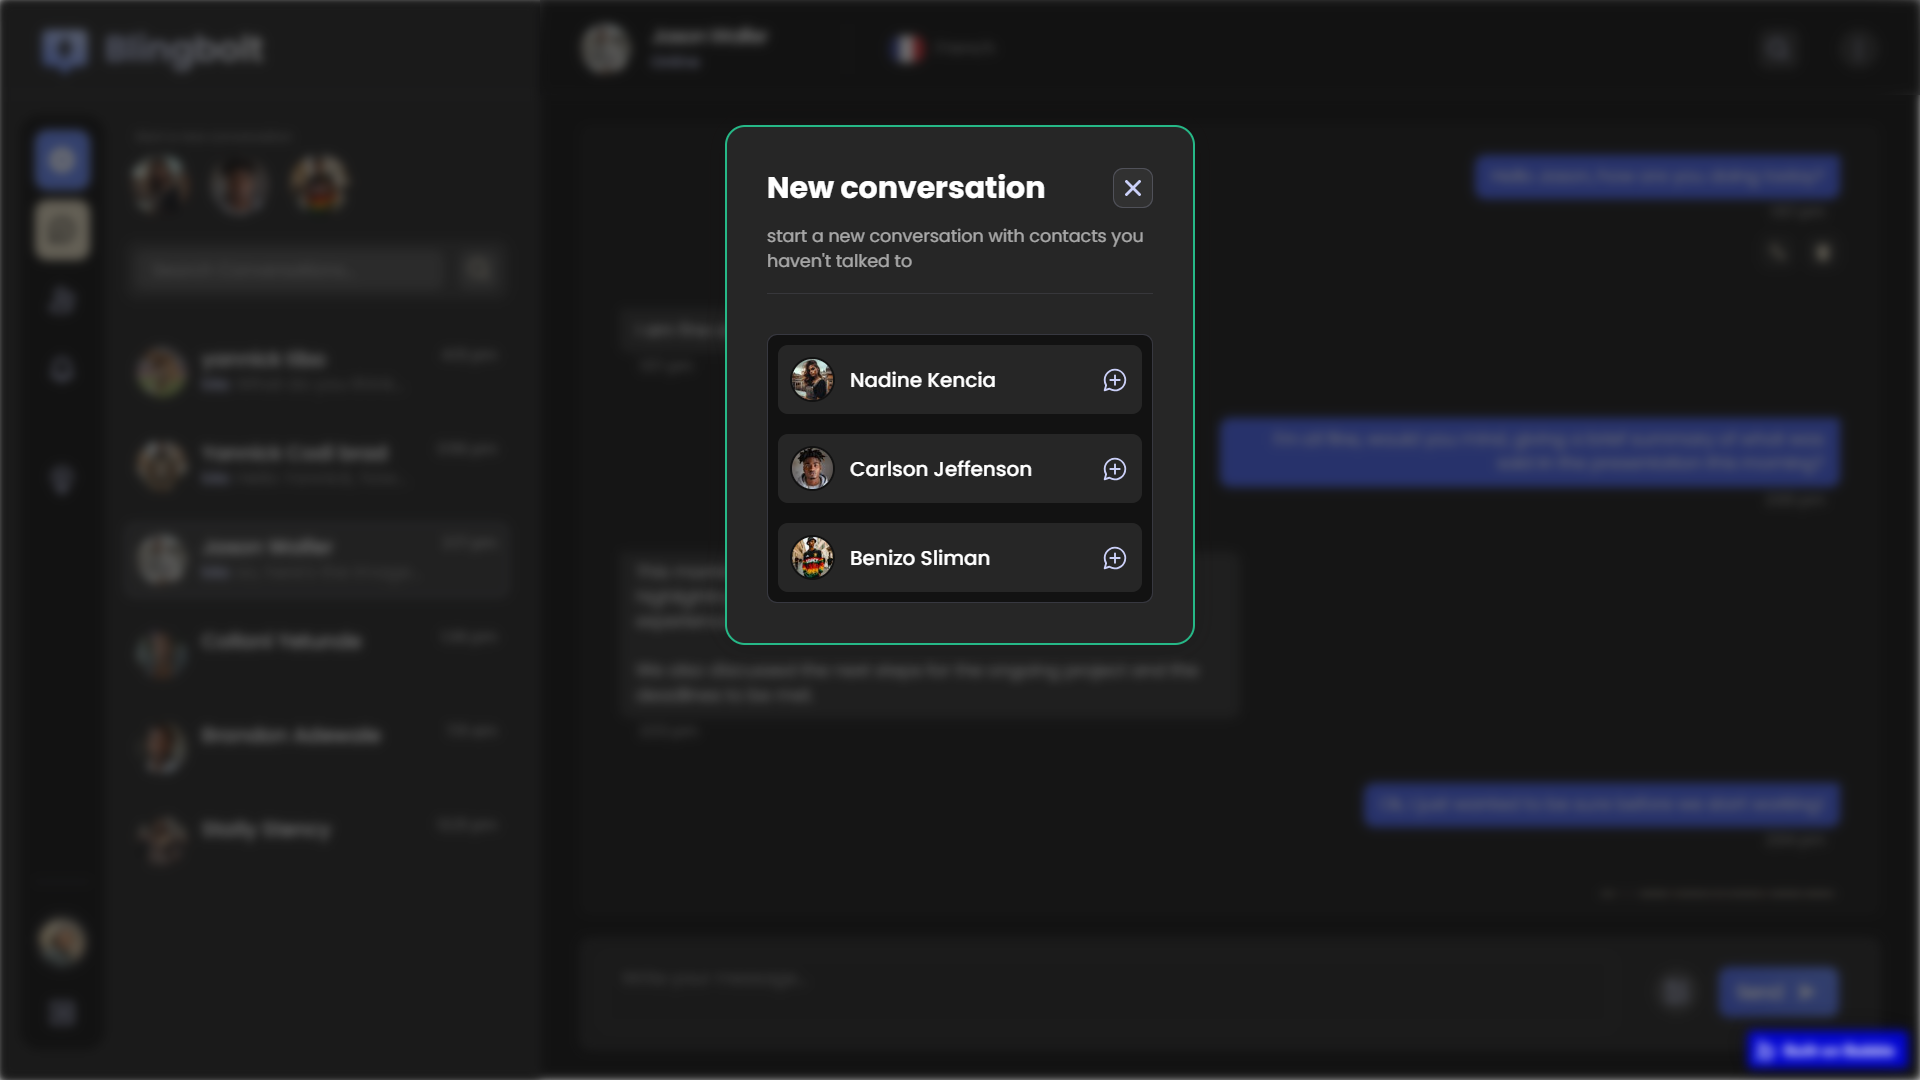Close the New conversation dialog

pyautogui.click(x=1132, y=188)
